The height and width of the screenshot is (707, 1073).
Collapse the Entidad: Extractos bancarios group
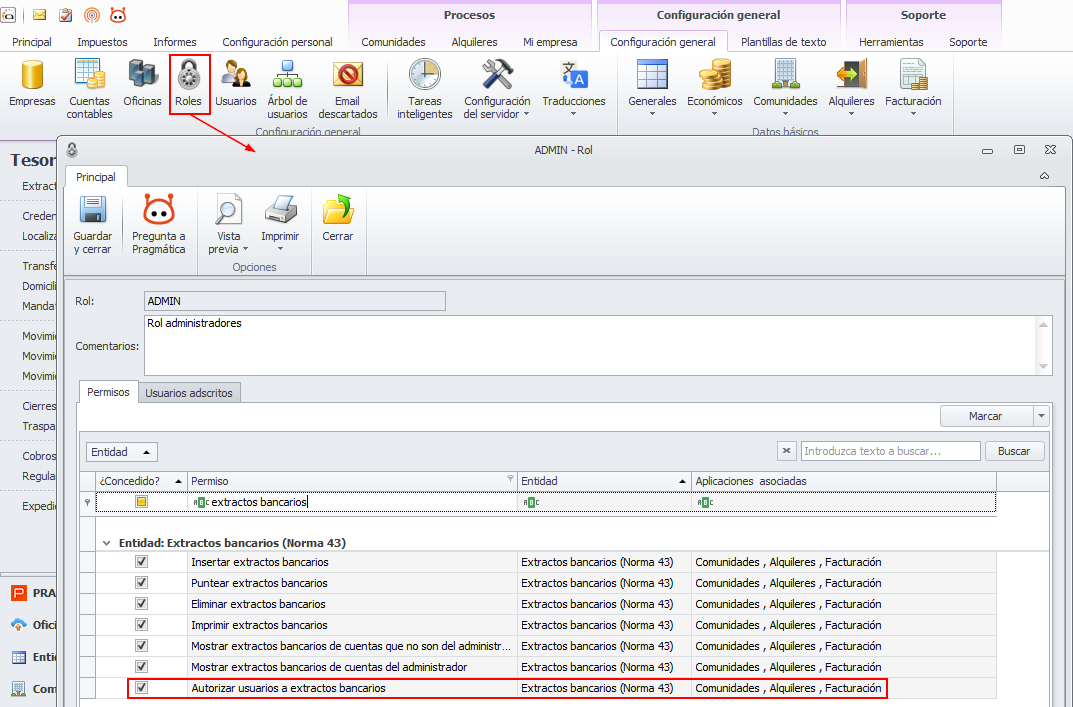pyautogui.click(x=106, y=543)
